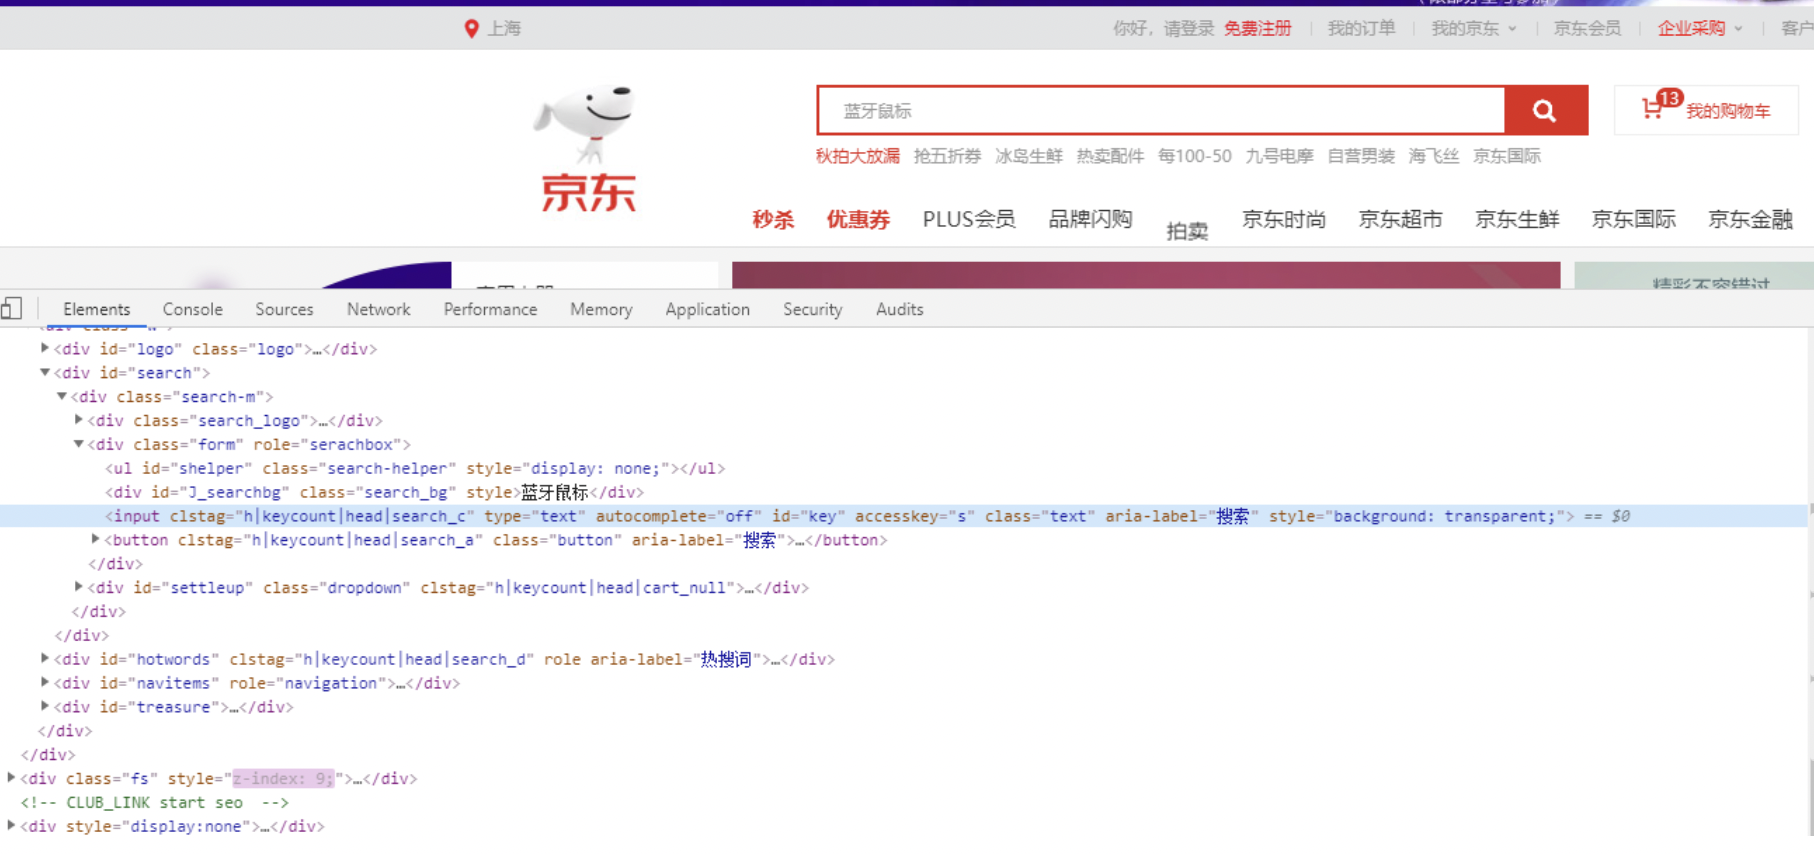Switch to the Sources tab

pos(284,309)
